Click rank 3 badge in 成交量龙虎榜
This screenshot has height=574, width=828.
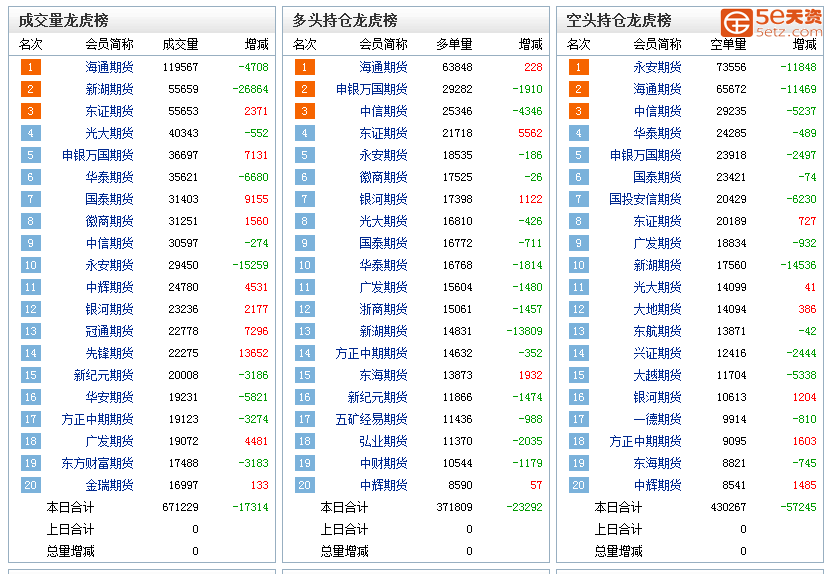(31, 111)
